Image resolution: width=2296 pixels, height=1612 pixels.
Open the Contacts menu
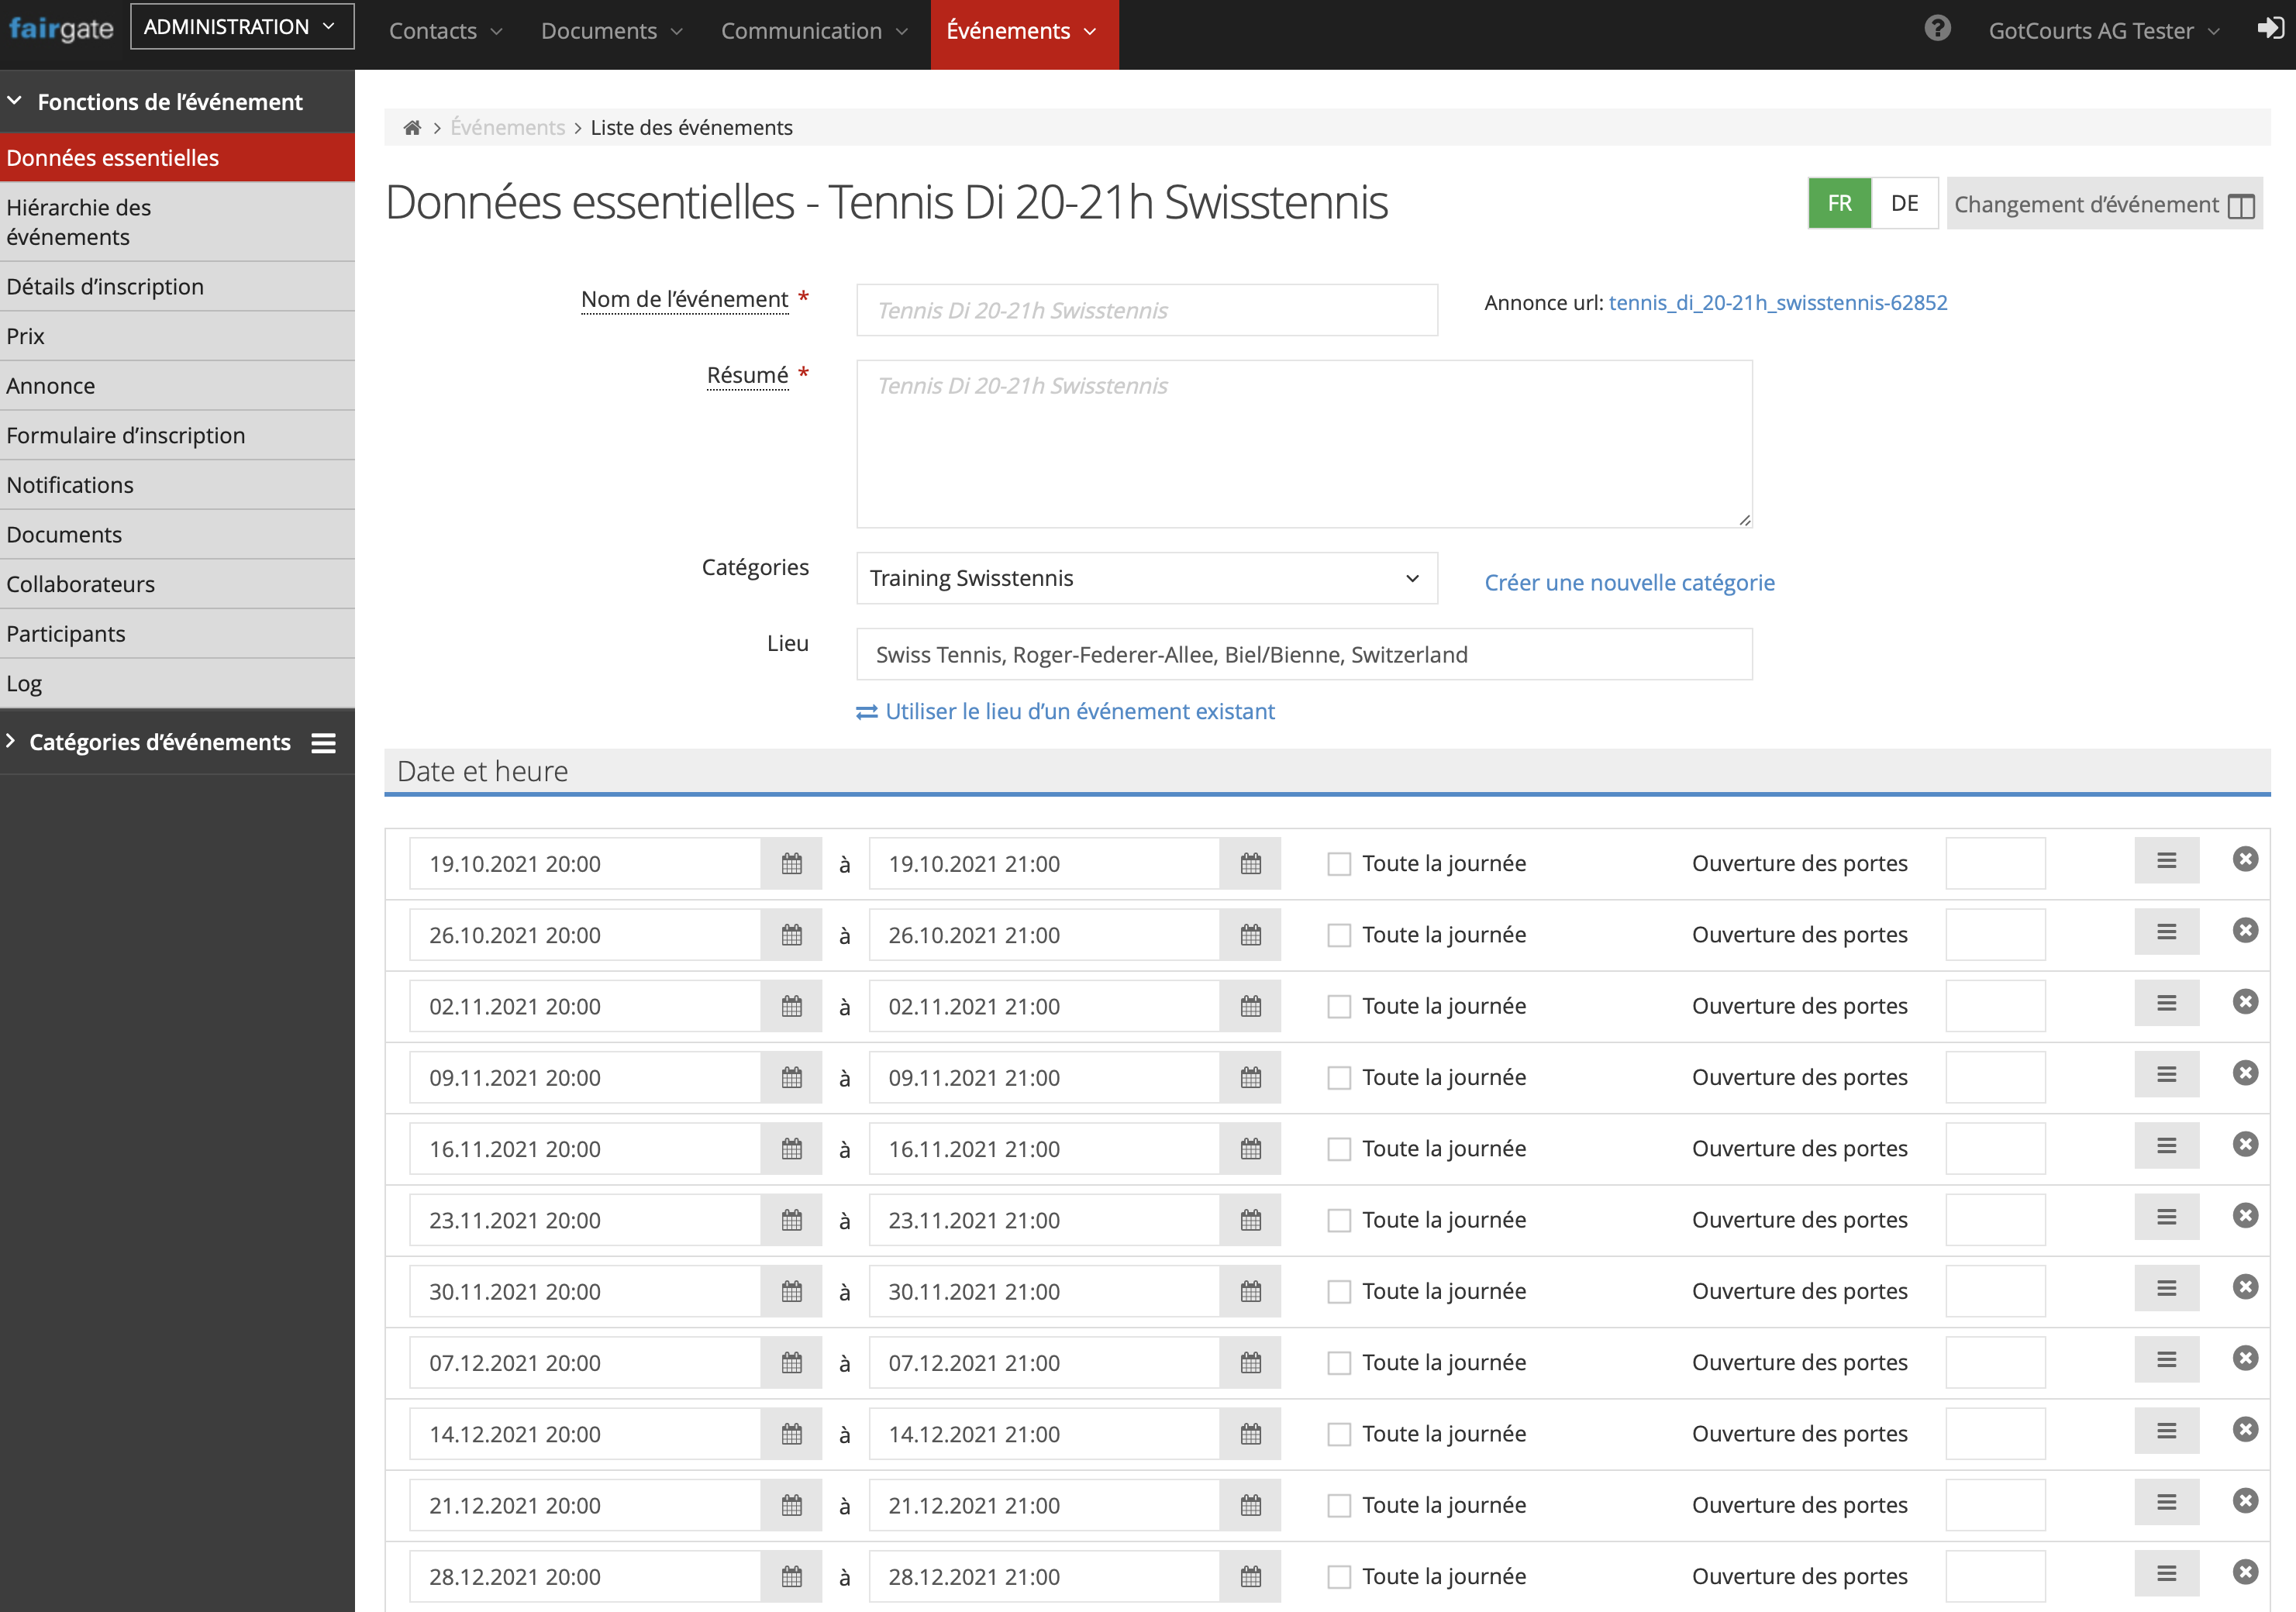(x=445, y=31)
